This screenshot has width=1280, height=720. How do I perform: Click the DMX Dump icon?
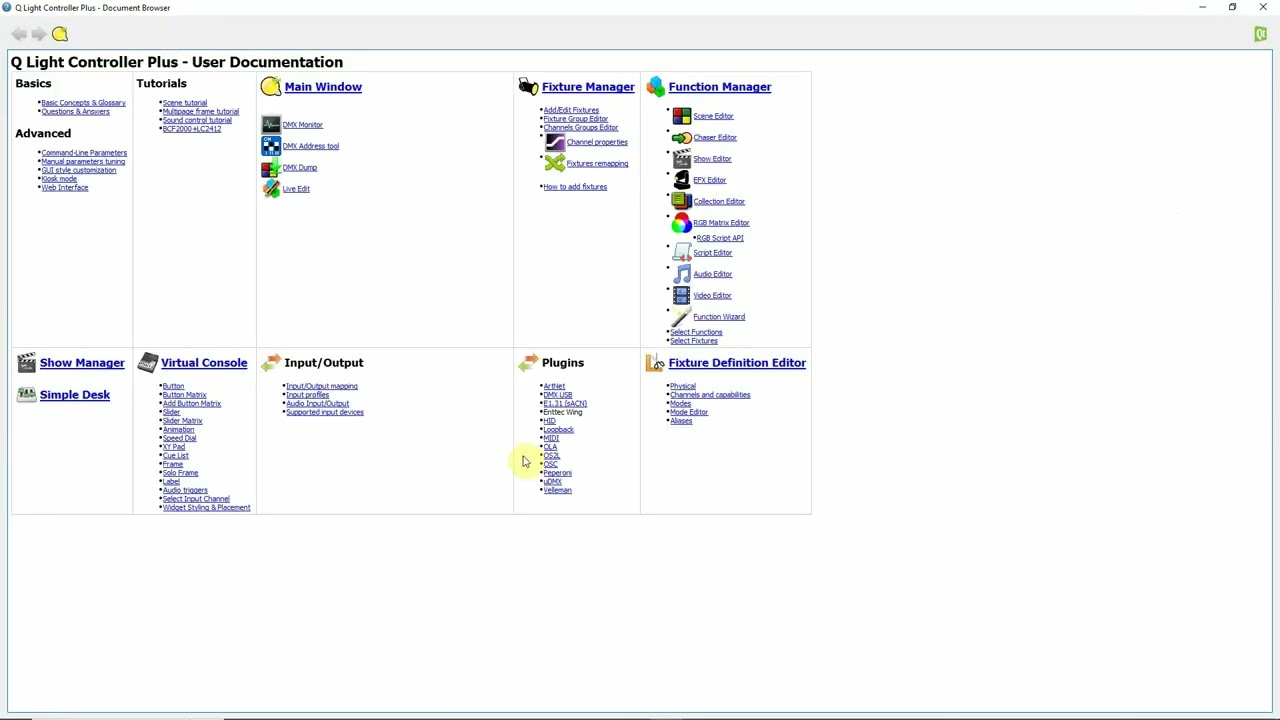click(271, 168)
